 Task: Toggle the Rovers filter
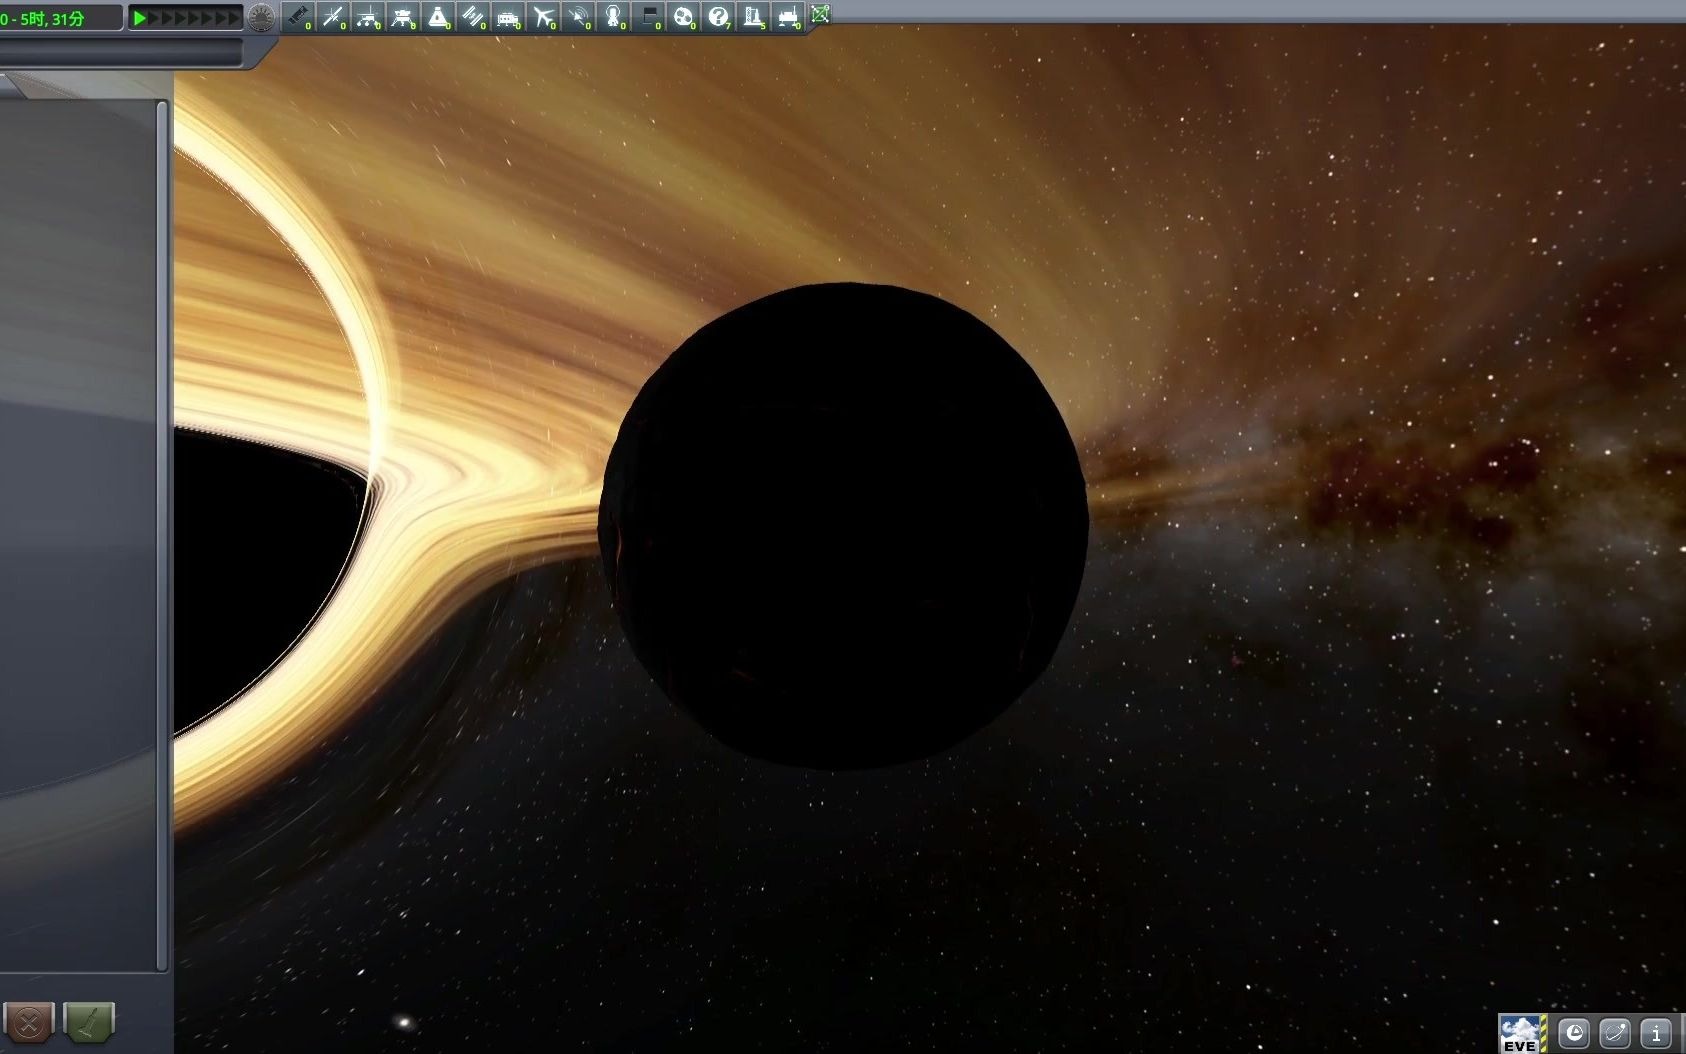point(368,16)
